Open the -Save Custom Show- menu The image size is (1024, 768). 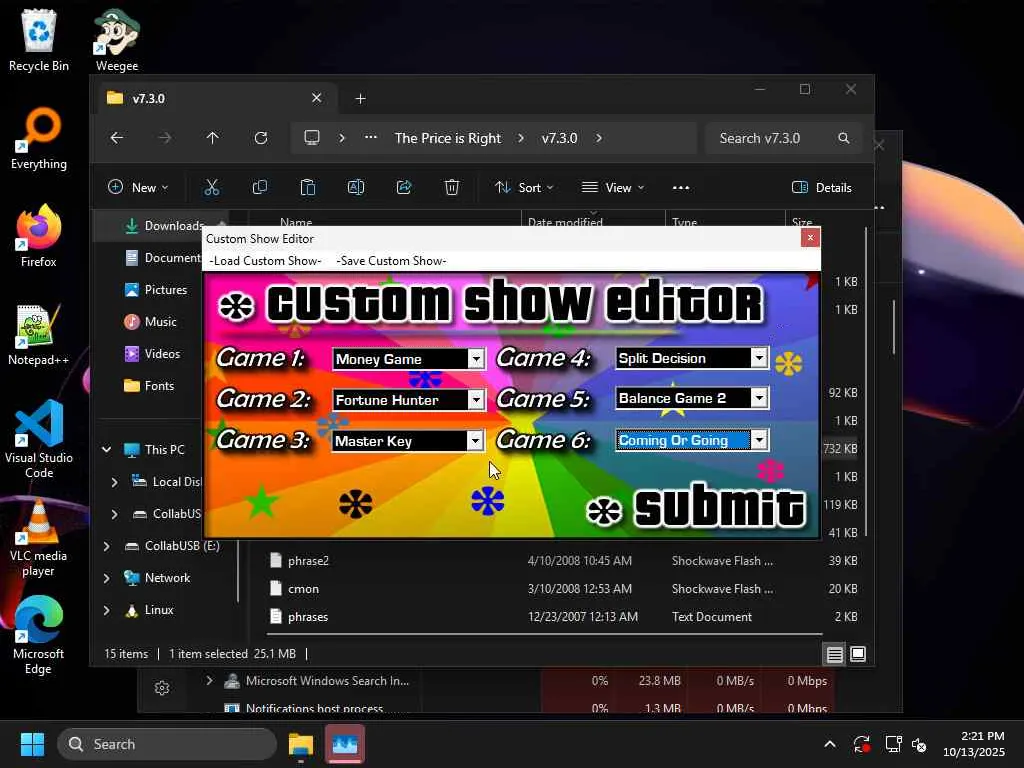[x=391, y=261]
